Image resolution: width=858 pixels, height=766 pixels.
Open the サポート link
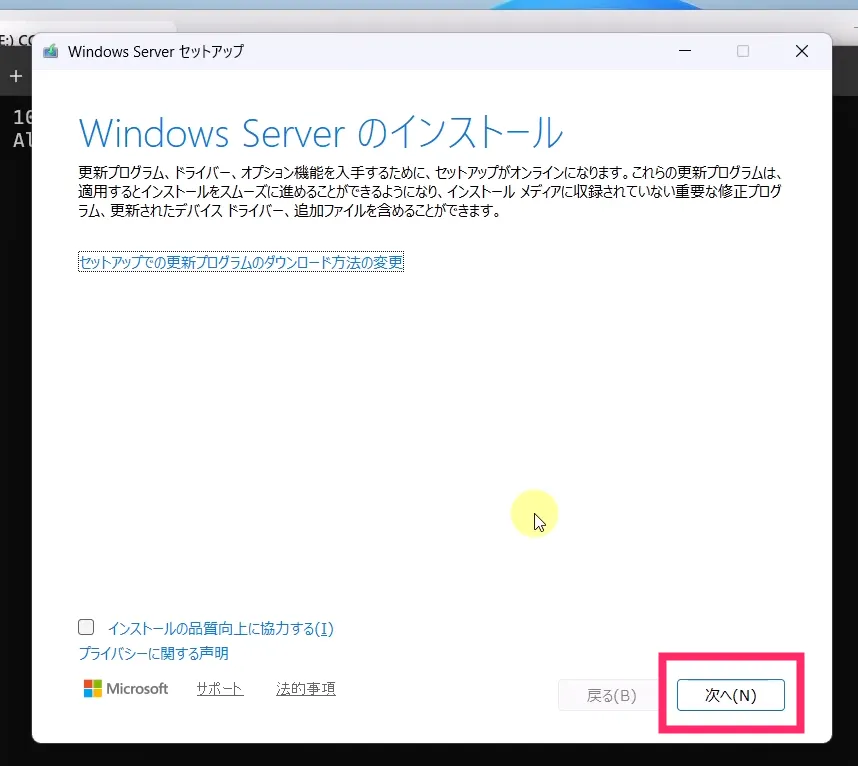(x=219, y=689)
